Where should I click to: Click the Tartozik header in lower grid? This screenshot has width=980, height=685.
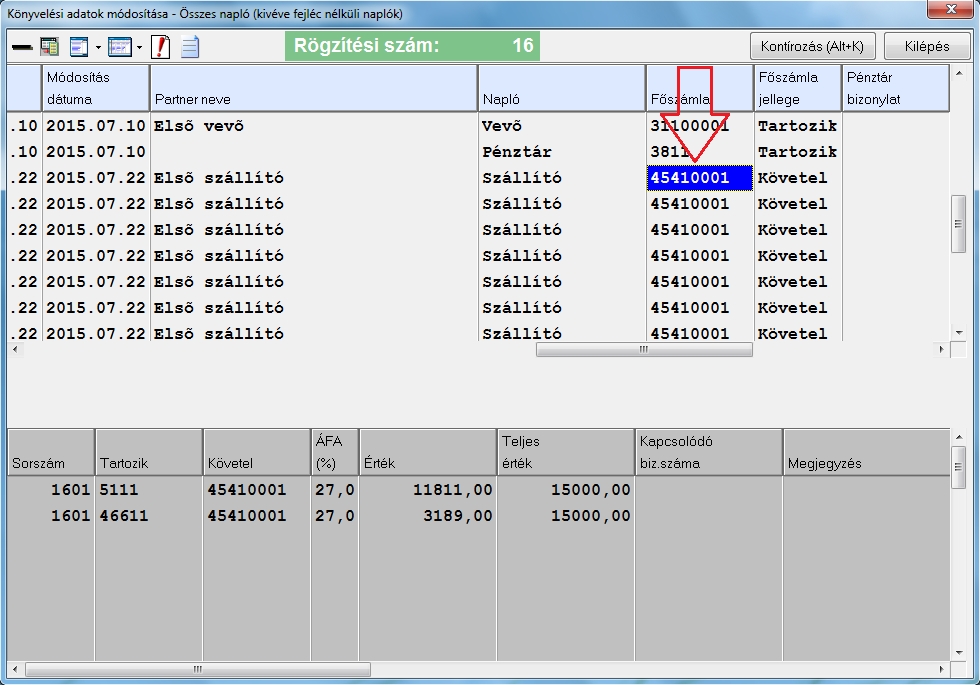(x=149, y=453)
